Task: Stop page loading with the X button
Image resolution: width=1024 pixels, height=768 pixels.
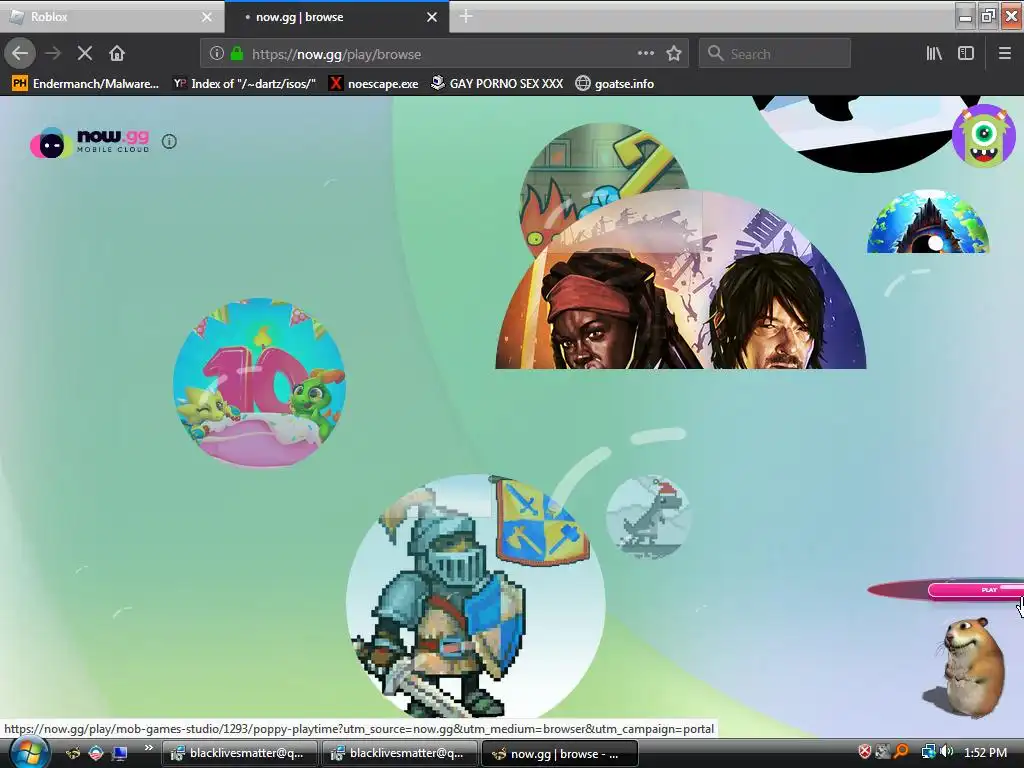Action: coord(85,54)
